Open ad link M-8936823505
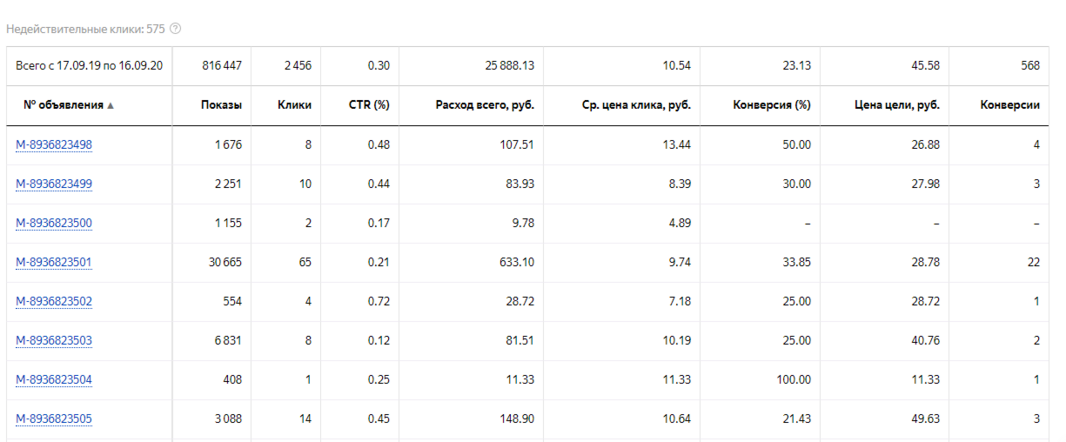Viewport: 1066px width, 442px height. coord(54,419)
